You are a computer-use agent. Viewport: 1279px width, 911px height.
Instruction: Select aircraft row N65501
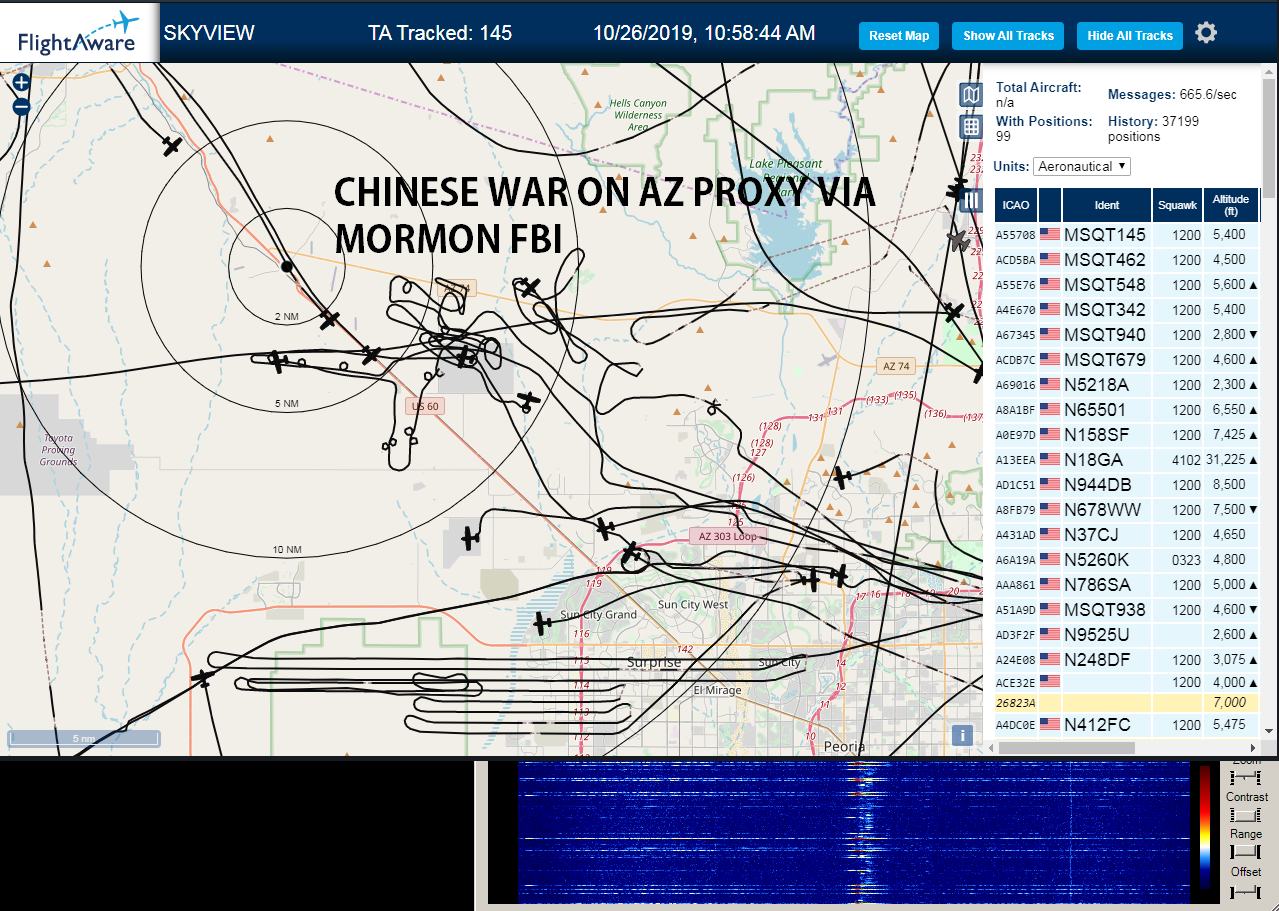click(1126, 410)
